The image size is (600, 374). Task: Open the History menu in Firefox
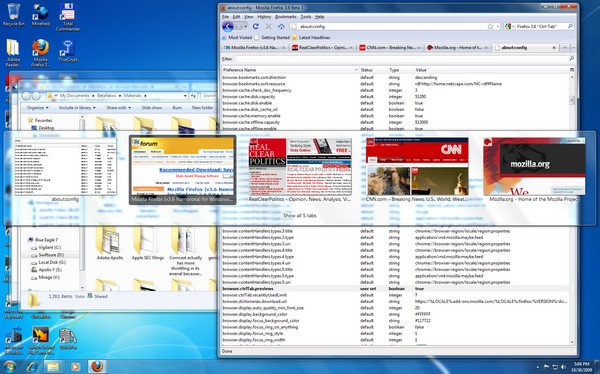[x=264, y=17]
